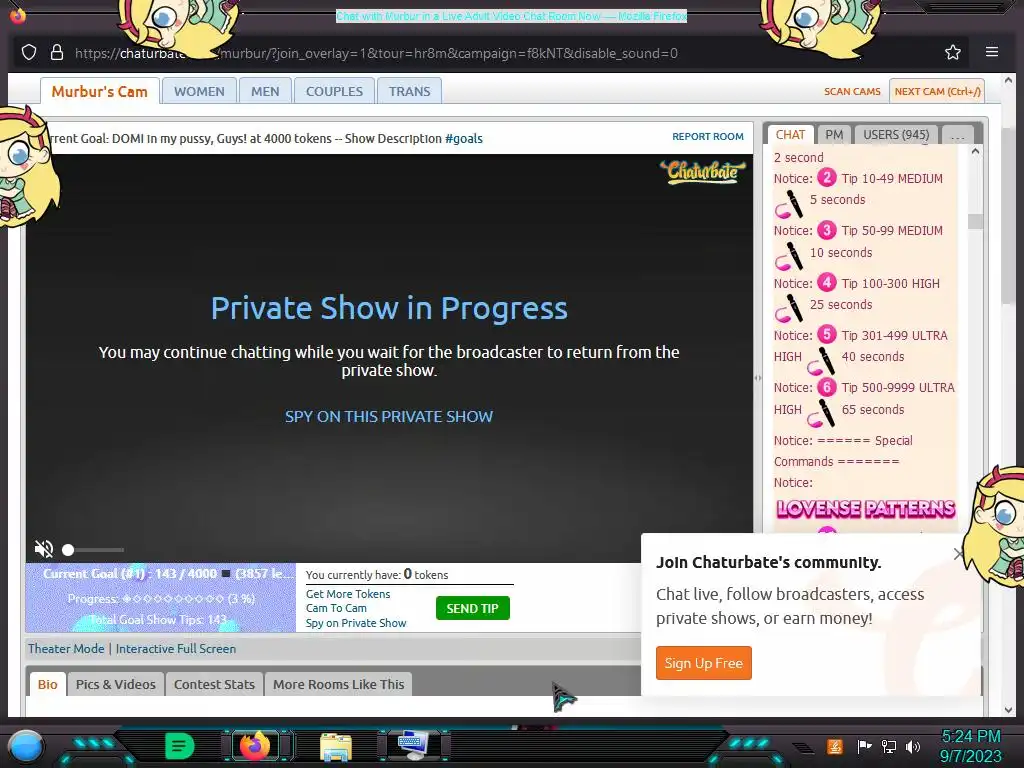The height and width of the screenshot is (768, 1024).
Task: Select the PM tab in side panel
Action: pyautogui.click(x=834, y=135)
